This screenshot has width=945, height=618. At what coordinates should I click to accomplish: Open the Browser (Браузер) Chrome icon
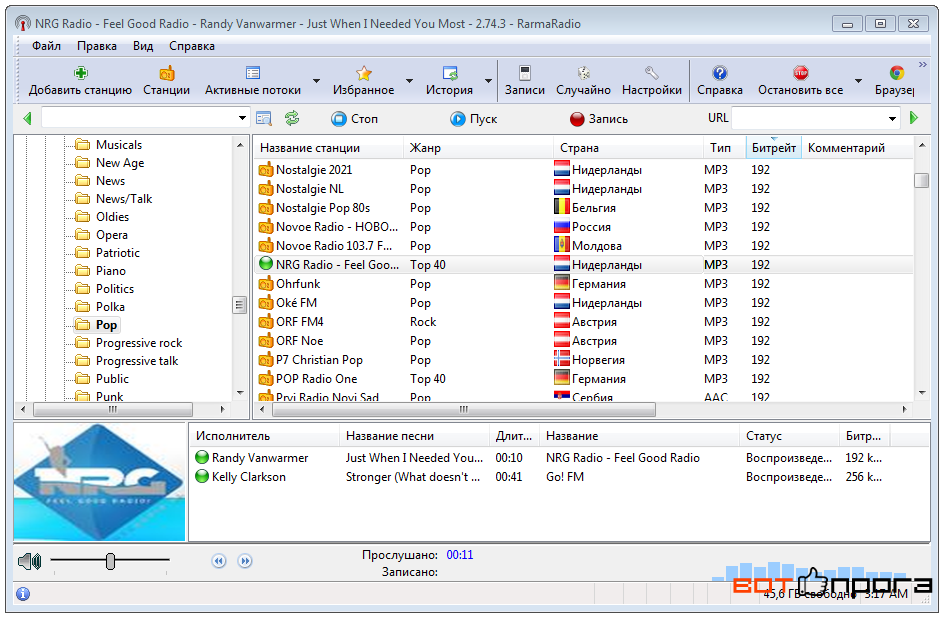[x=896, y=81]
